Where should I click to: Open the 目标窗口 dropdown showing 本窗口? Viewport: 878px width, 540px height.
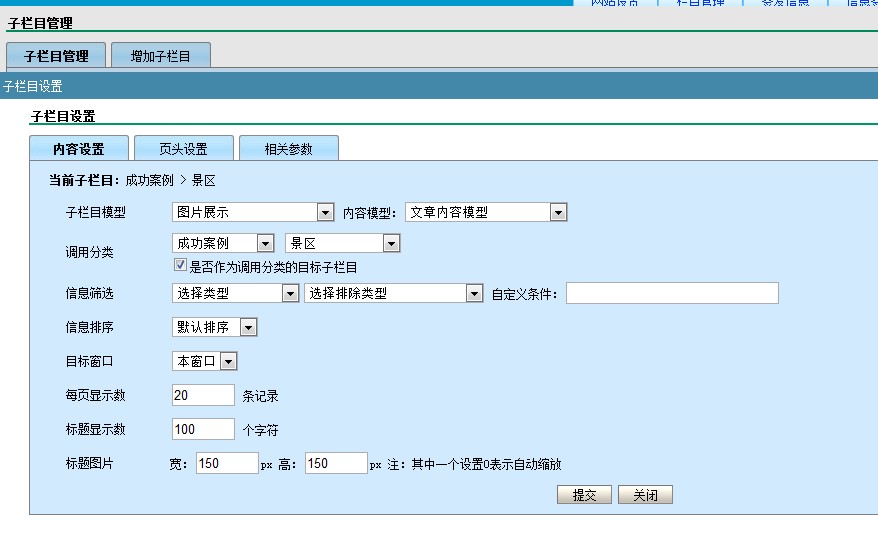coord(204,361)
